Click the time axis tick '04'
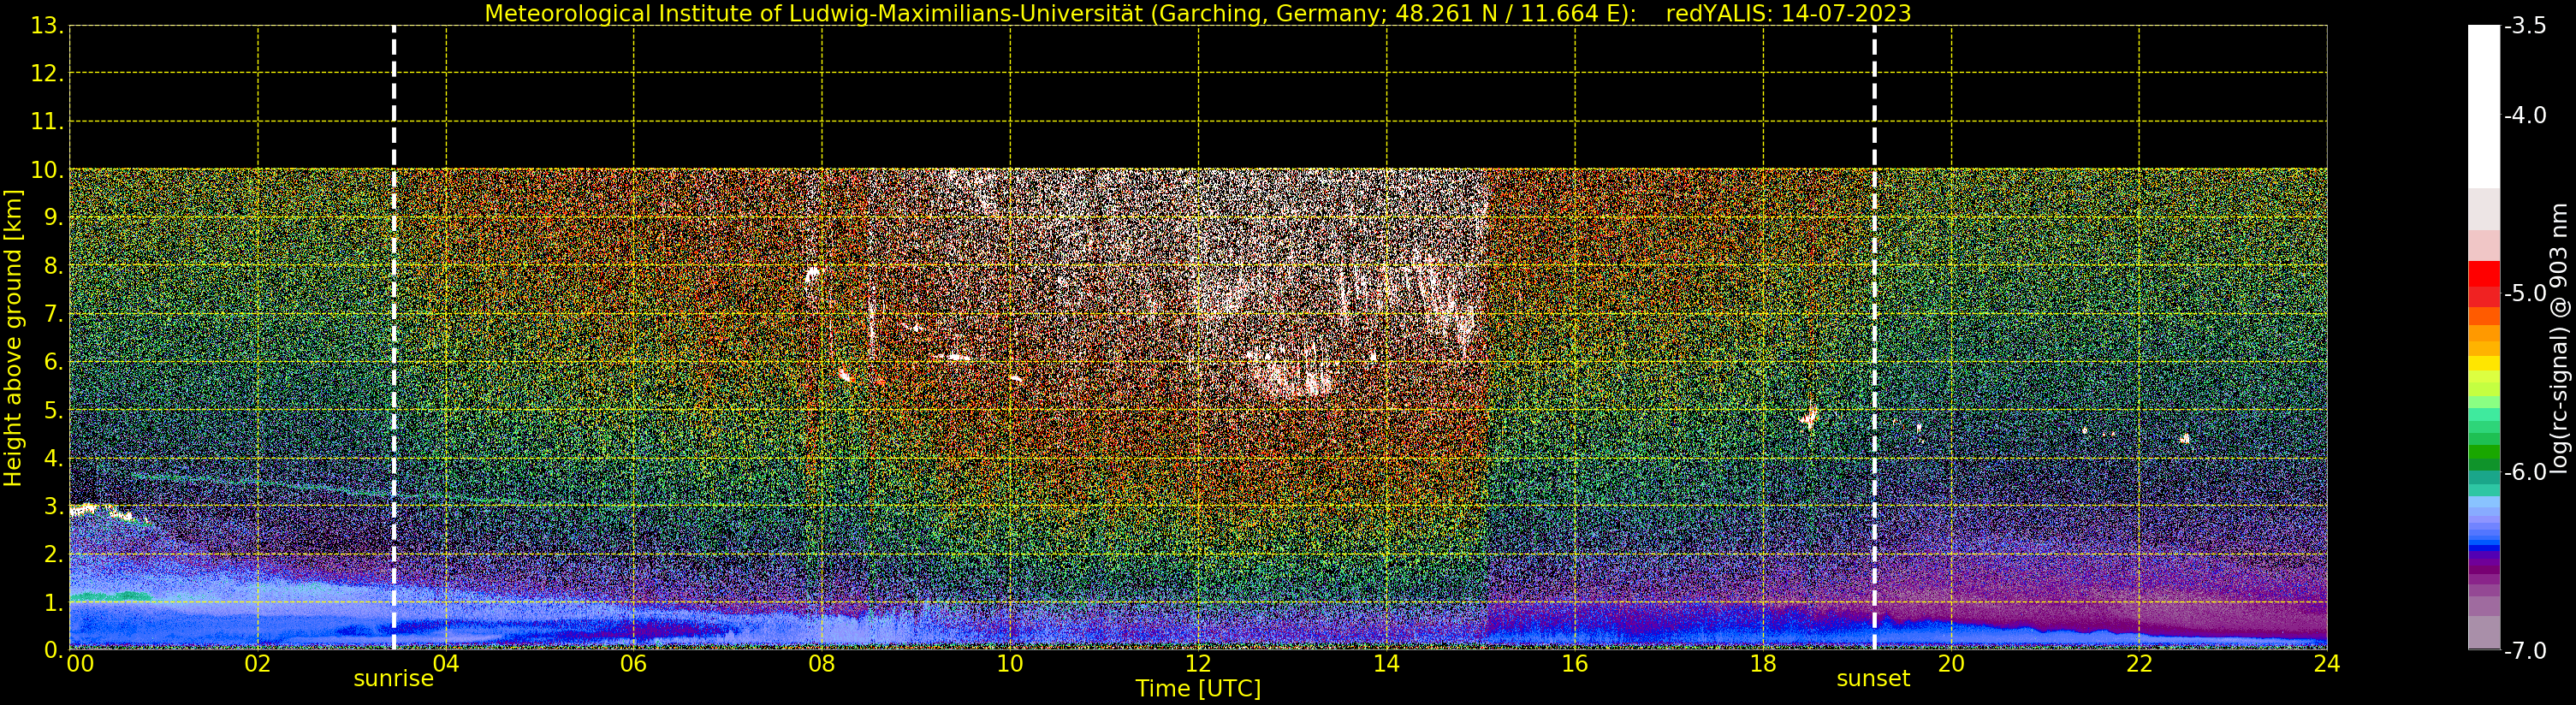This screenshot has height=705, width=2576. point(446,664)
